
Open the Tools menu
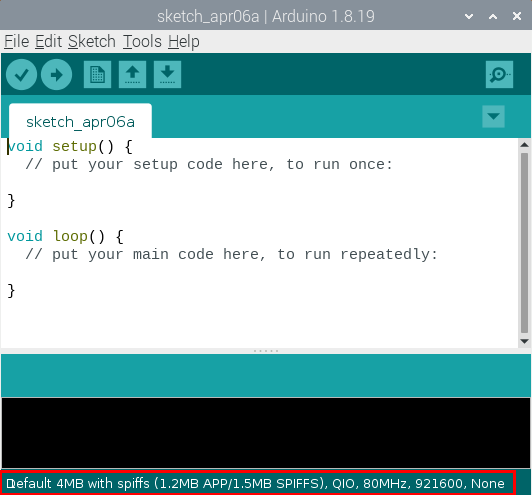tap(142, 42)
